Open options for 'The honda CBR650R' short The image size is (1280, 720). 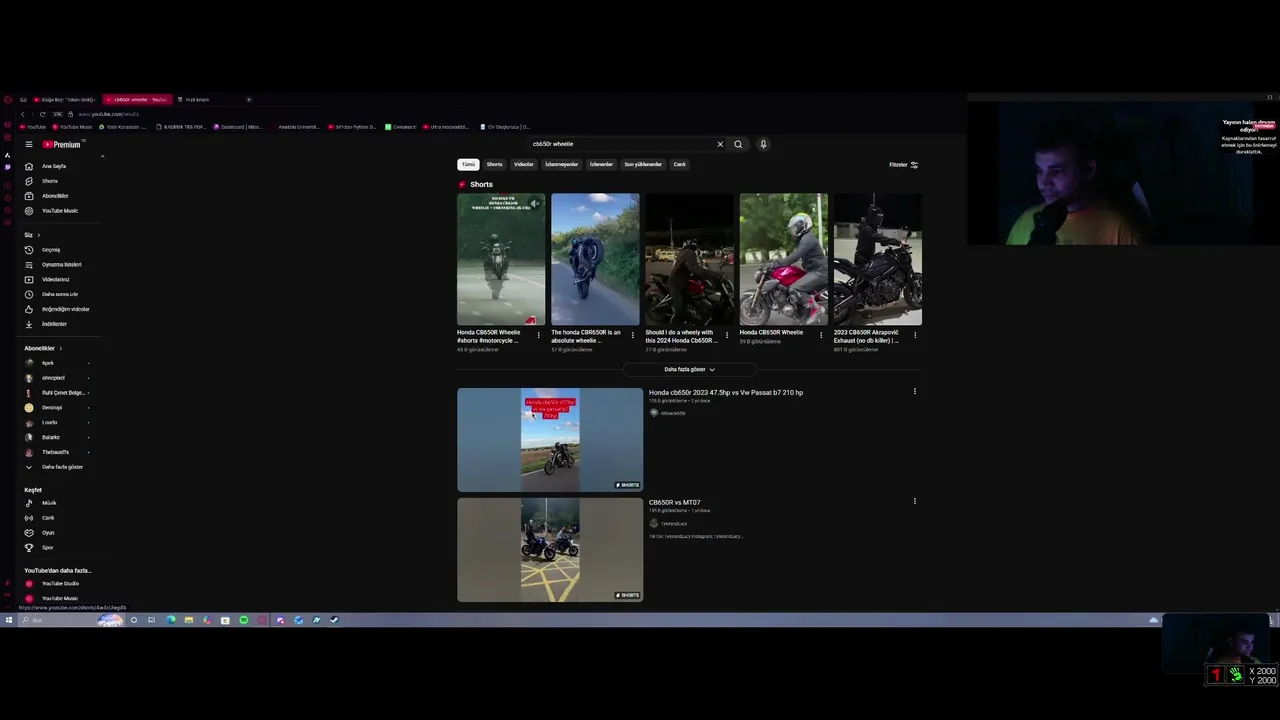pyautogui.click(x=632, y=335)
